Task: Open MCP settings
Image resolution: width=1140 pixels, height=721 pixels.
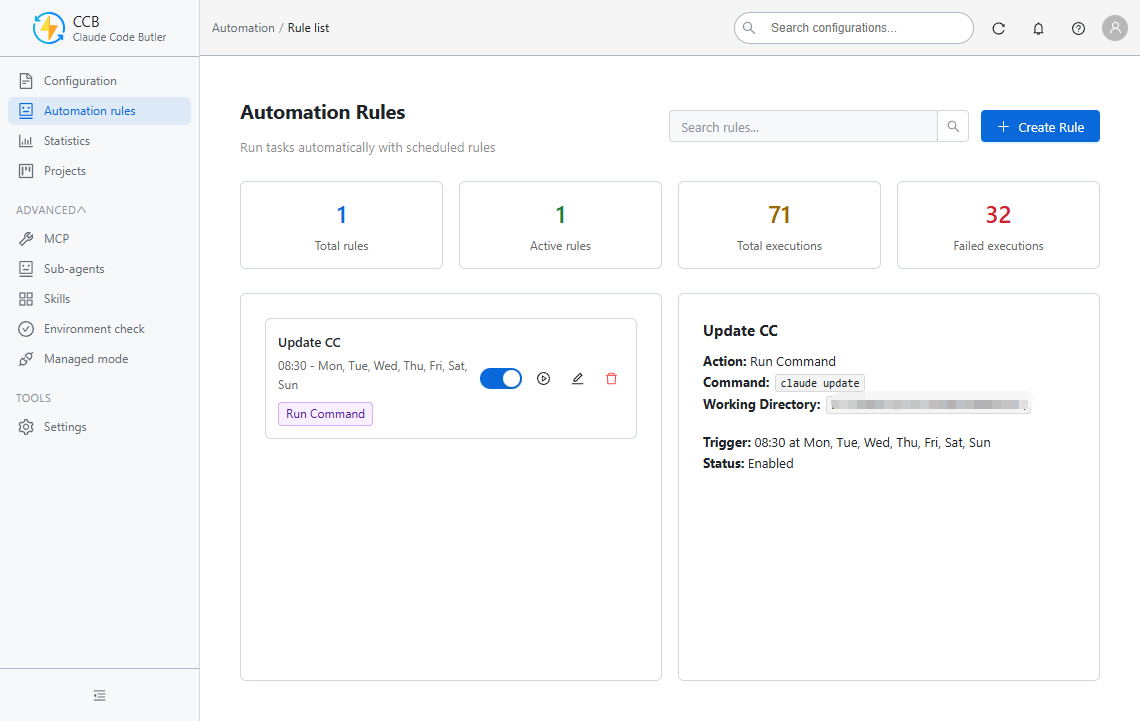Action: pyautogui.click(x=100, y=238)
